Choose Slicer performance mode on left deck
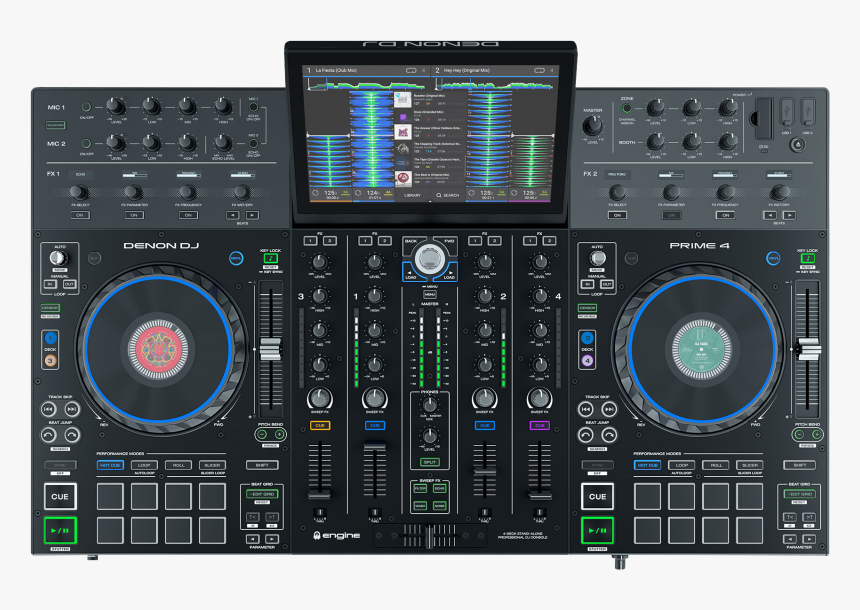The image size is (860, 610). coord(212,465)
